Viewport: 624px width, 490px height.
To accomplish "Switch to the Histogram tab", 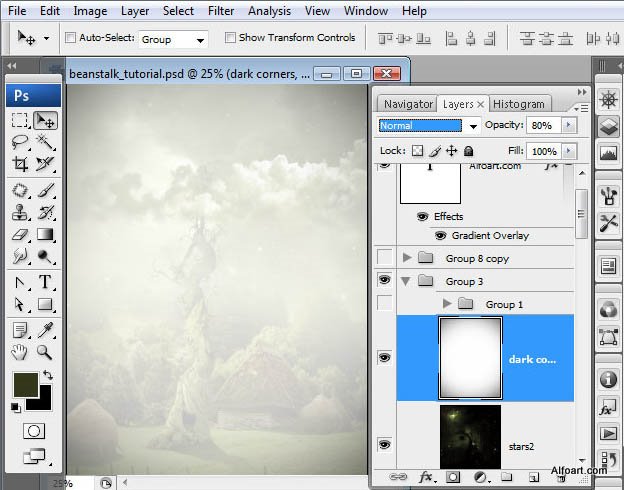I will [519, 104].
